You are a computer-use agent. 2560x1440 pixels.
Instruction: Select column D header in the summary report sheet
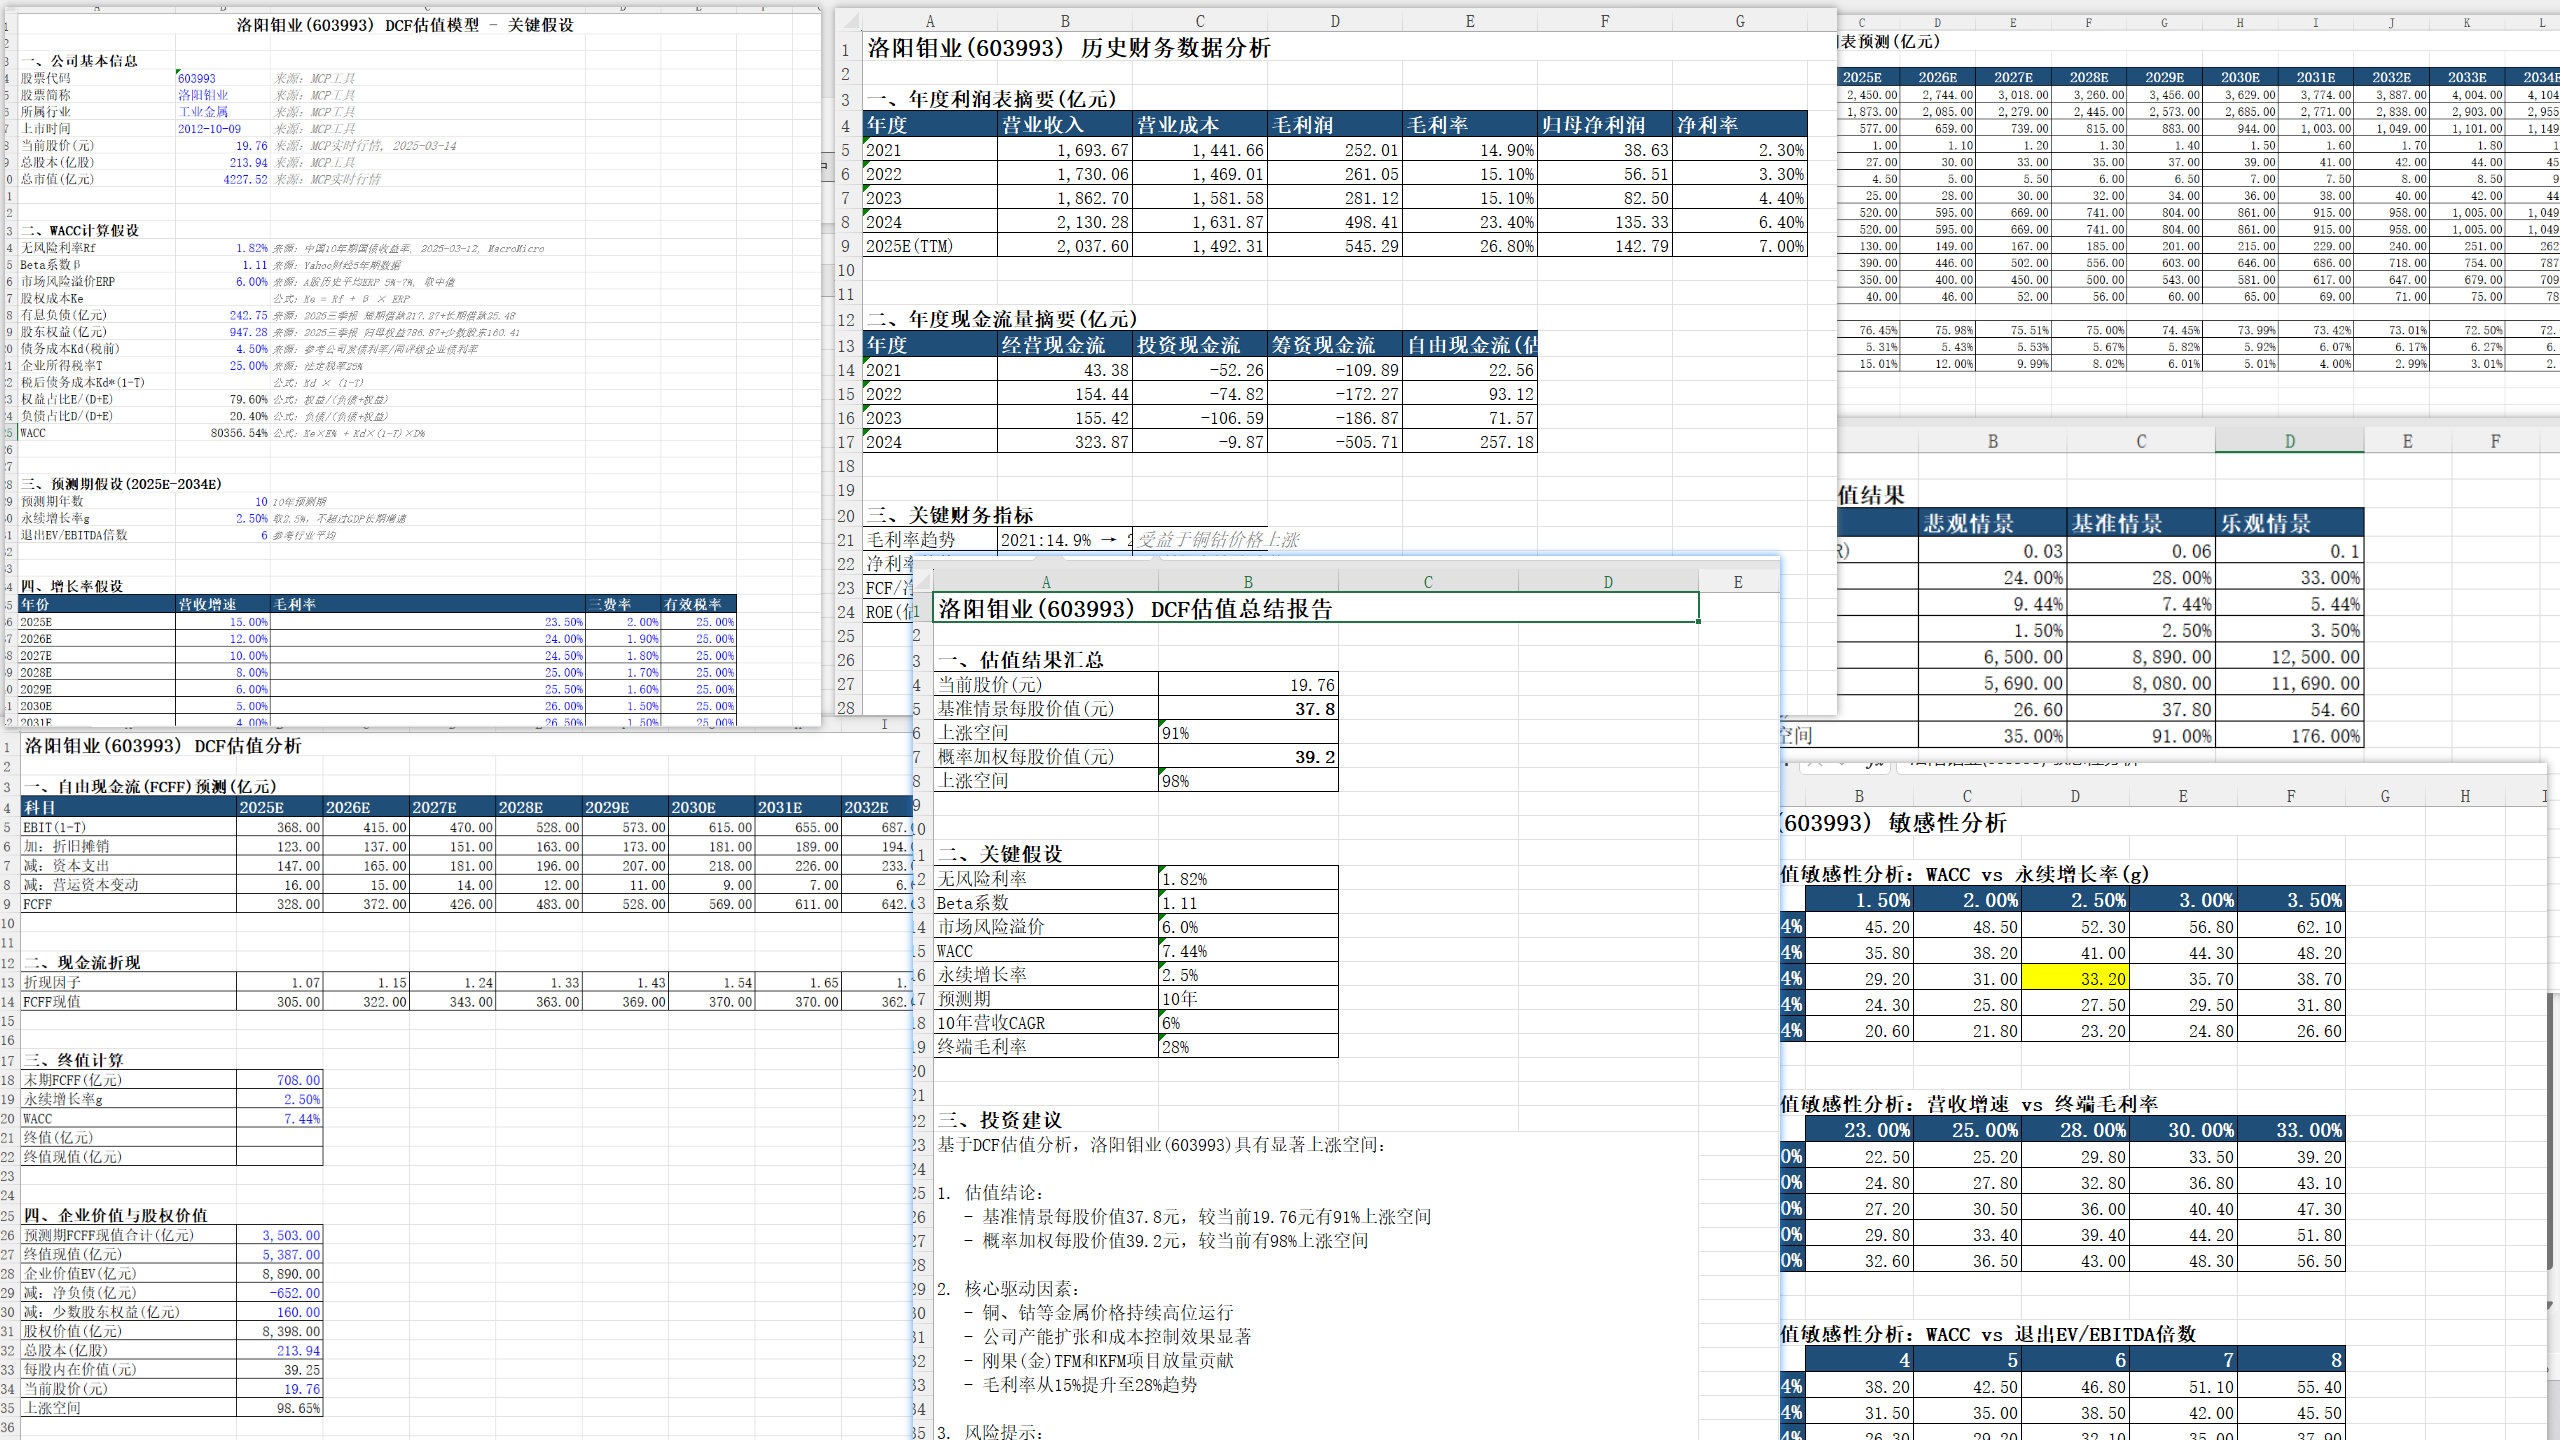coord(1608,582)
